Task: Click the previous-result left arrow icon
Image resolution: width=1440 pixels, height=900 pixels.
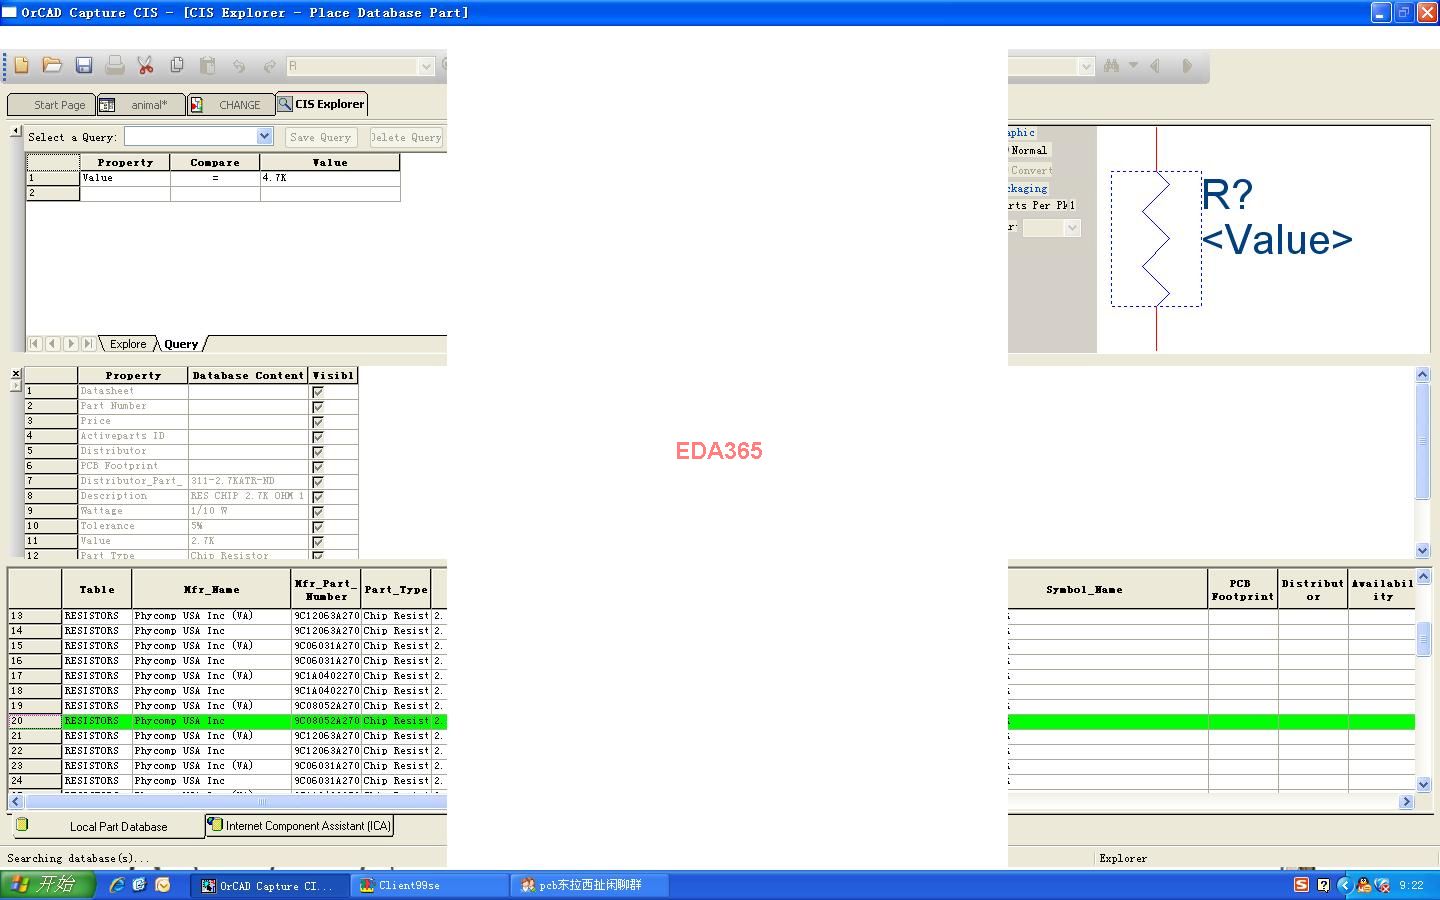Action: tap(1155, 66)
